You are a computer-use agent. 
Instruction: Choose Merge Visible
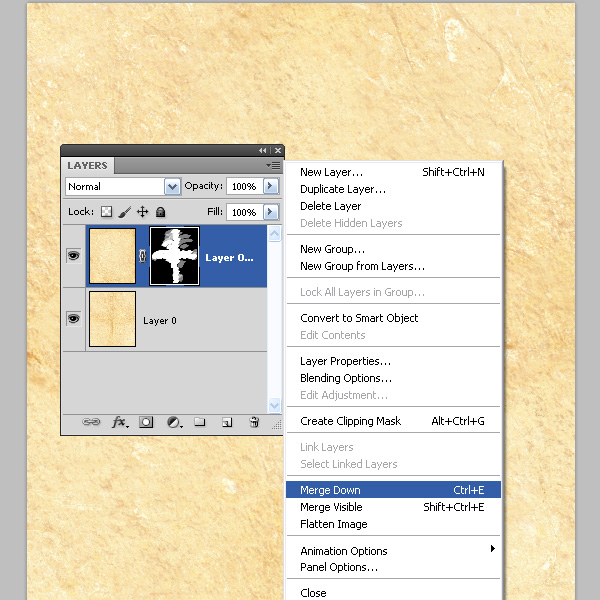tap(393, 507)
